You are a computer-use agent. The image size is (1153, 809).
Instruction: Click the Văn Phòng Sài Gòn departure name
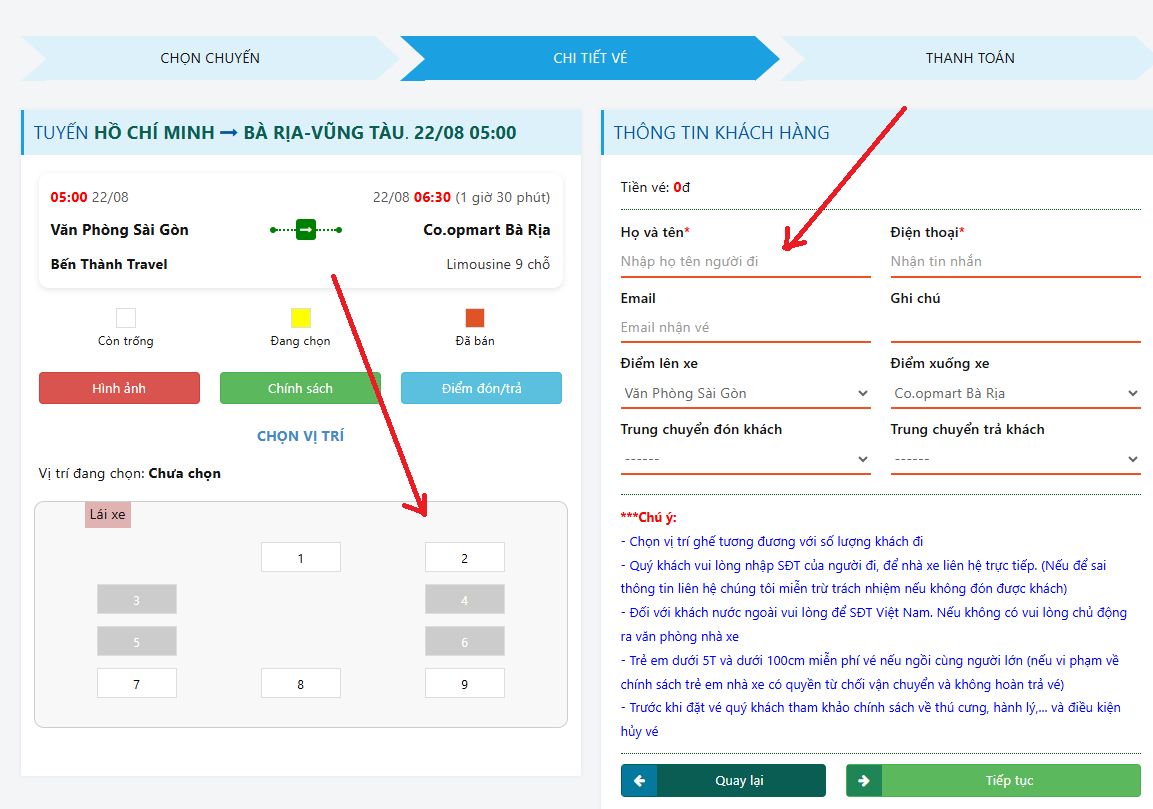119,229
